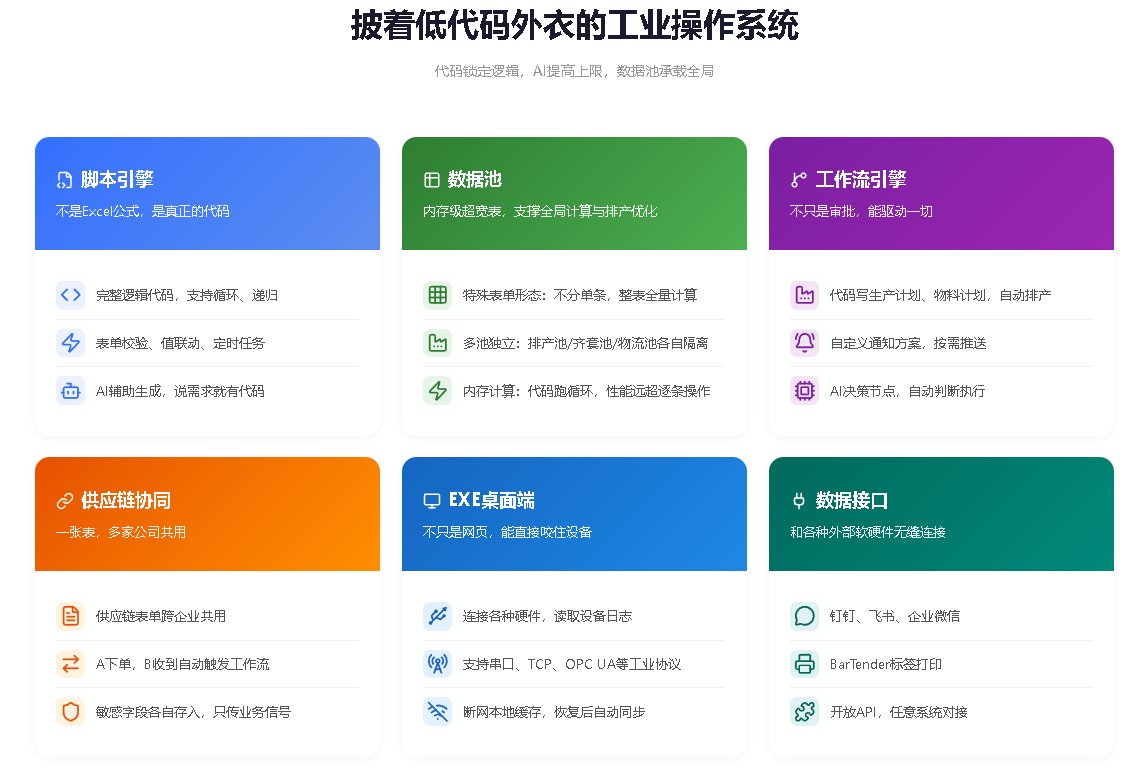Click the text AI决策节点，自动判断执行
This screenshot has width=1141, height=779.
point(907,391)
